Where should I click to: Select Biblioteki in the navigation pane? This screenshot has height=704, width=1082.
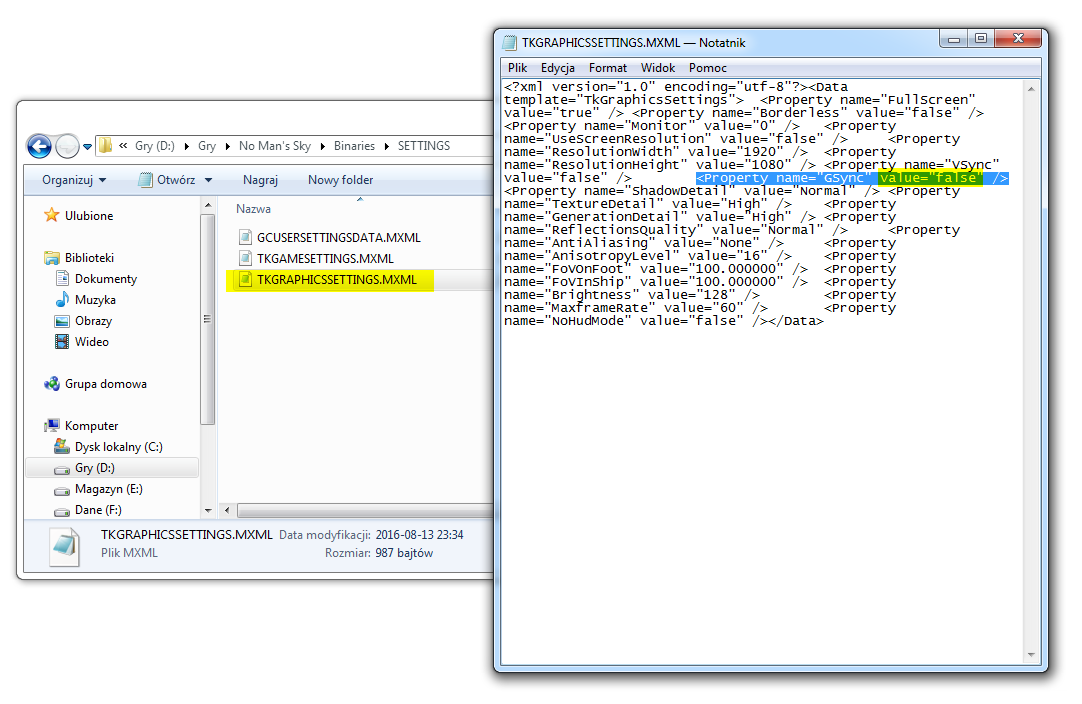point(90,258)
